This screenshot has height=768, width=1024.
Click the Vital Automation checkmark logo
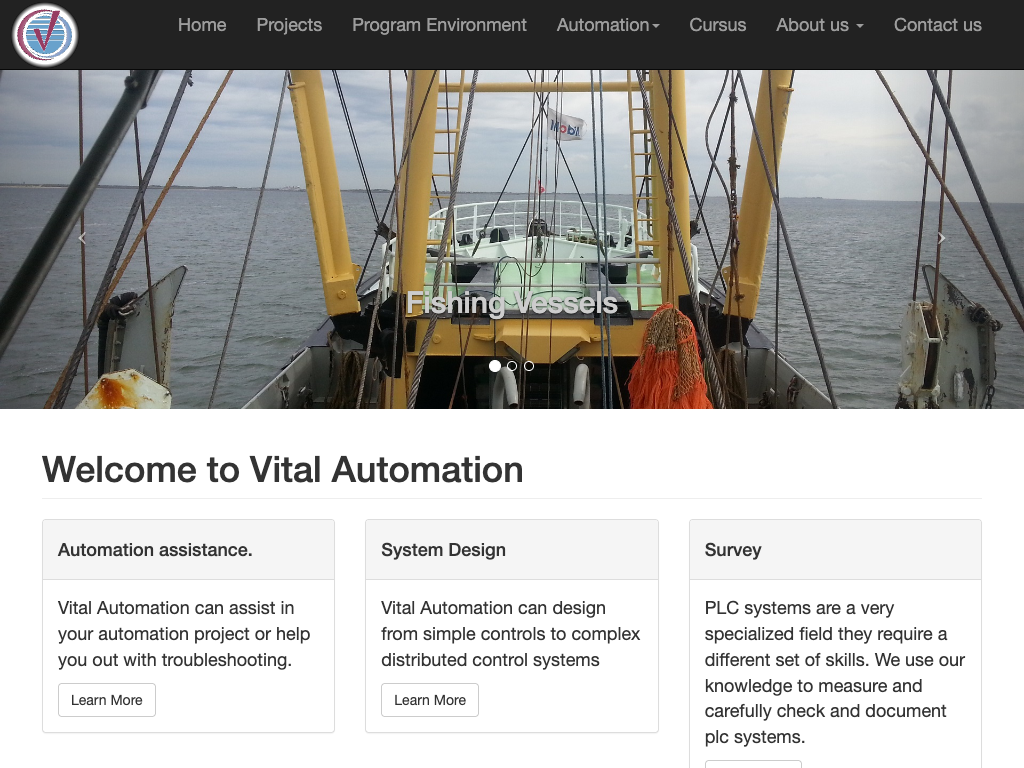[x=45, y=35]
